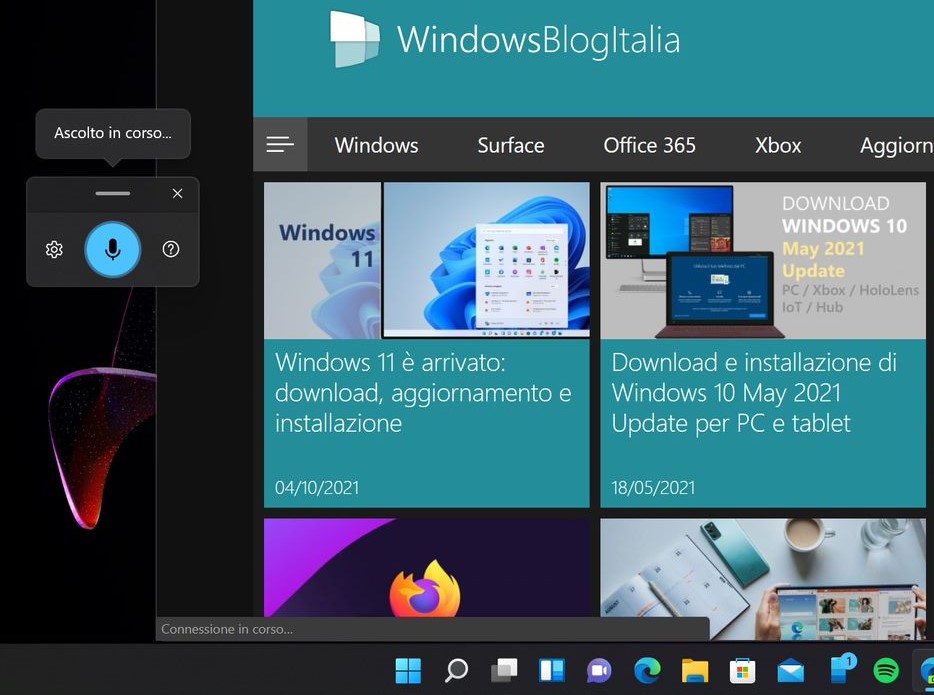934x695 pixels.
Task: Click the WindowsBlogItalia logo icon
Action: coord(355,39)
